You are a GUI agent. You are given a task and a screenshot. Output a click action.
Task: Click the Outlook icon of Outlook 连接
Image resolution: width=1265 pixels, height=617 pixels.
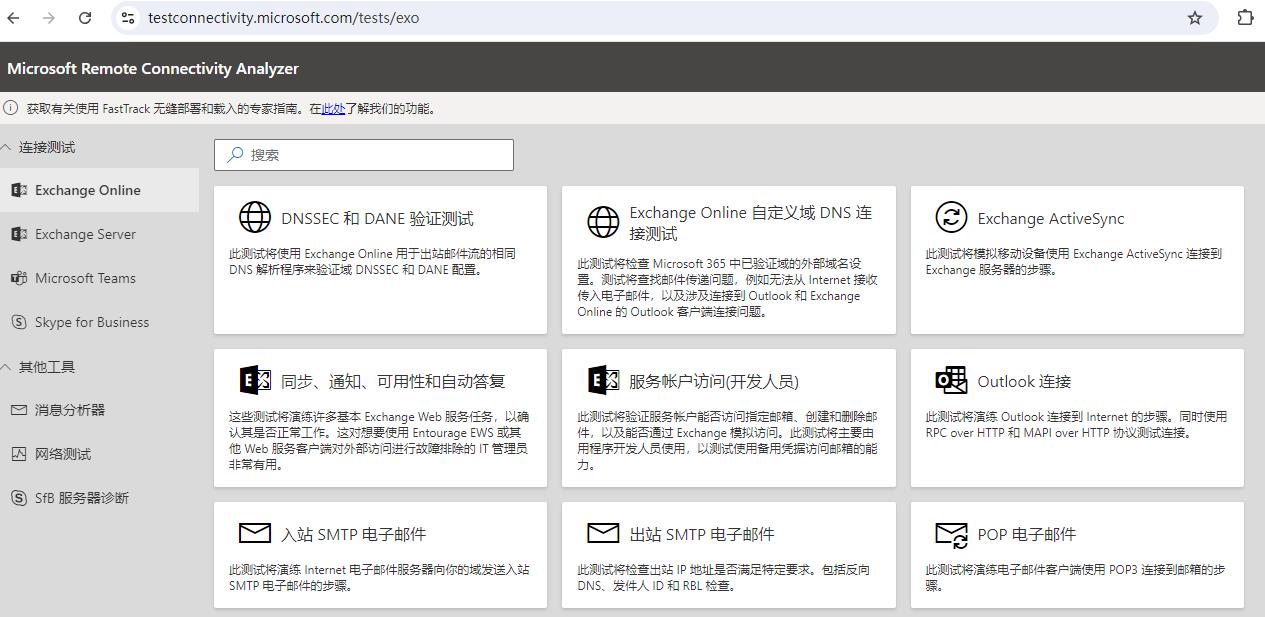pos(951,380)
